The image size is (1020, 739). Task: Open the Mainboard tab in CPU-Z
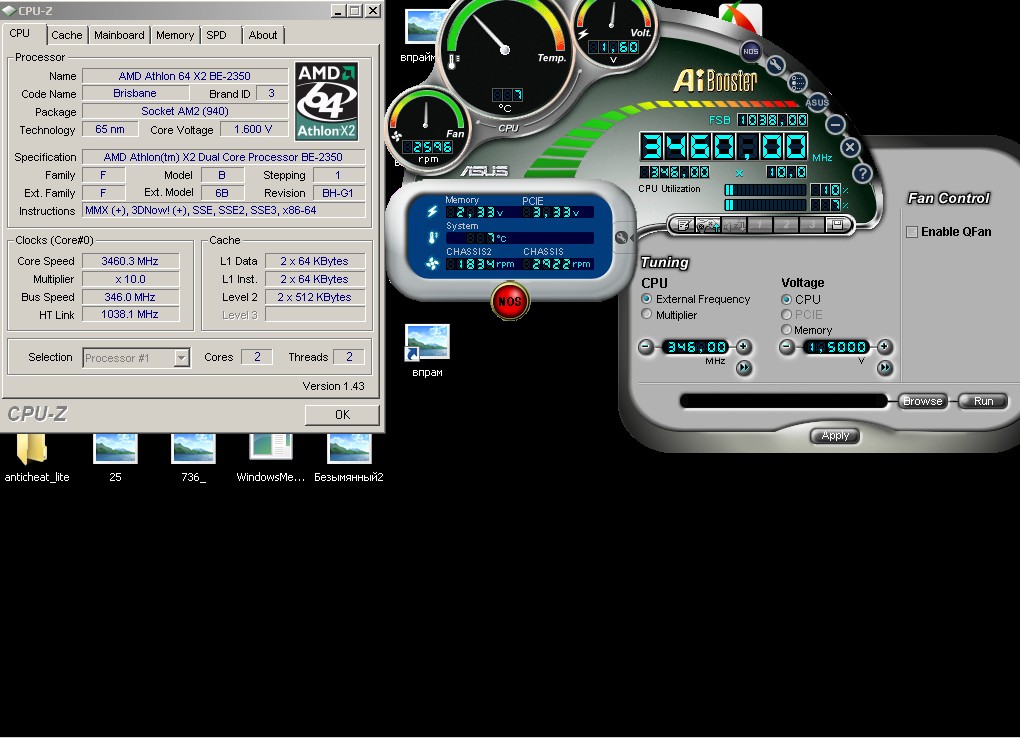[x=119, y=35]
